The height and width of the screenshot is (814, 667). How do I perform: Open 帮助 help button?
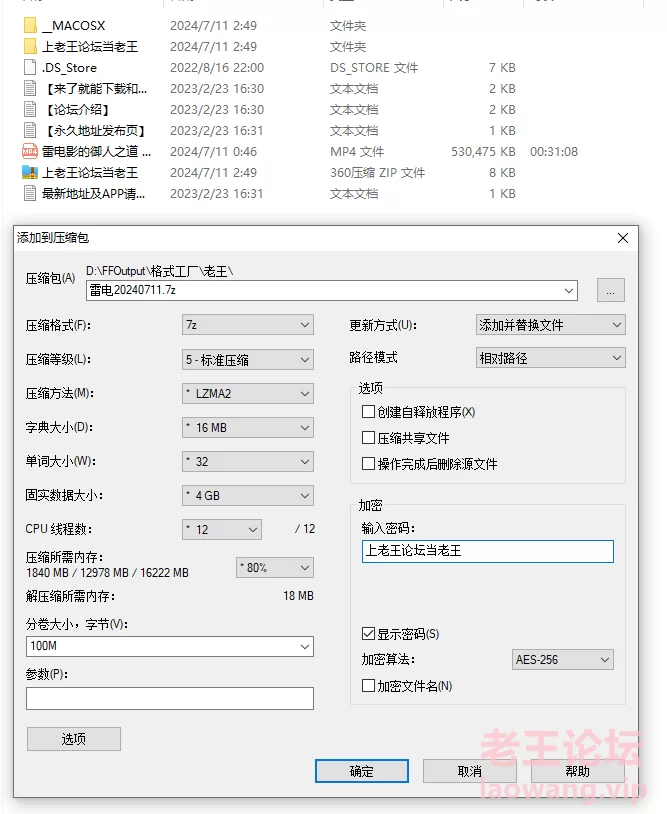click(578, 771)
